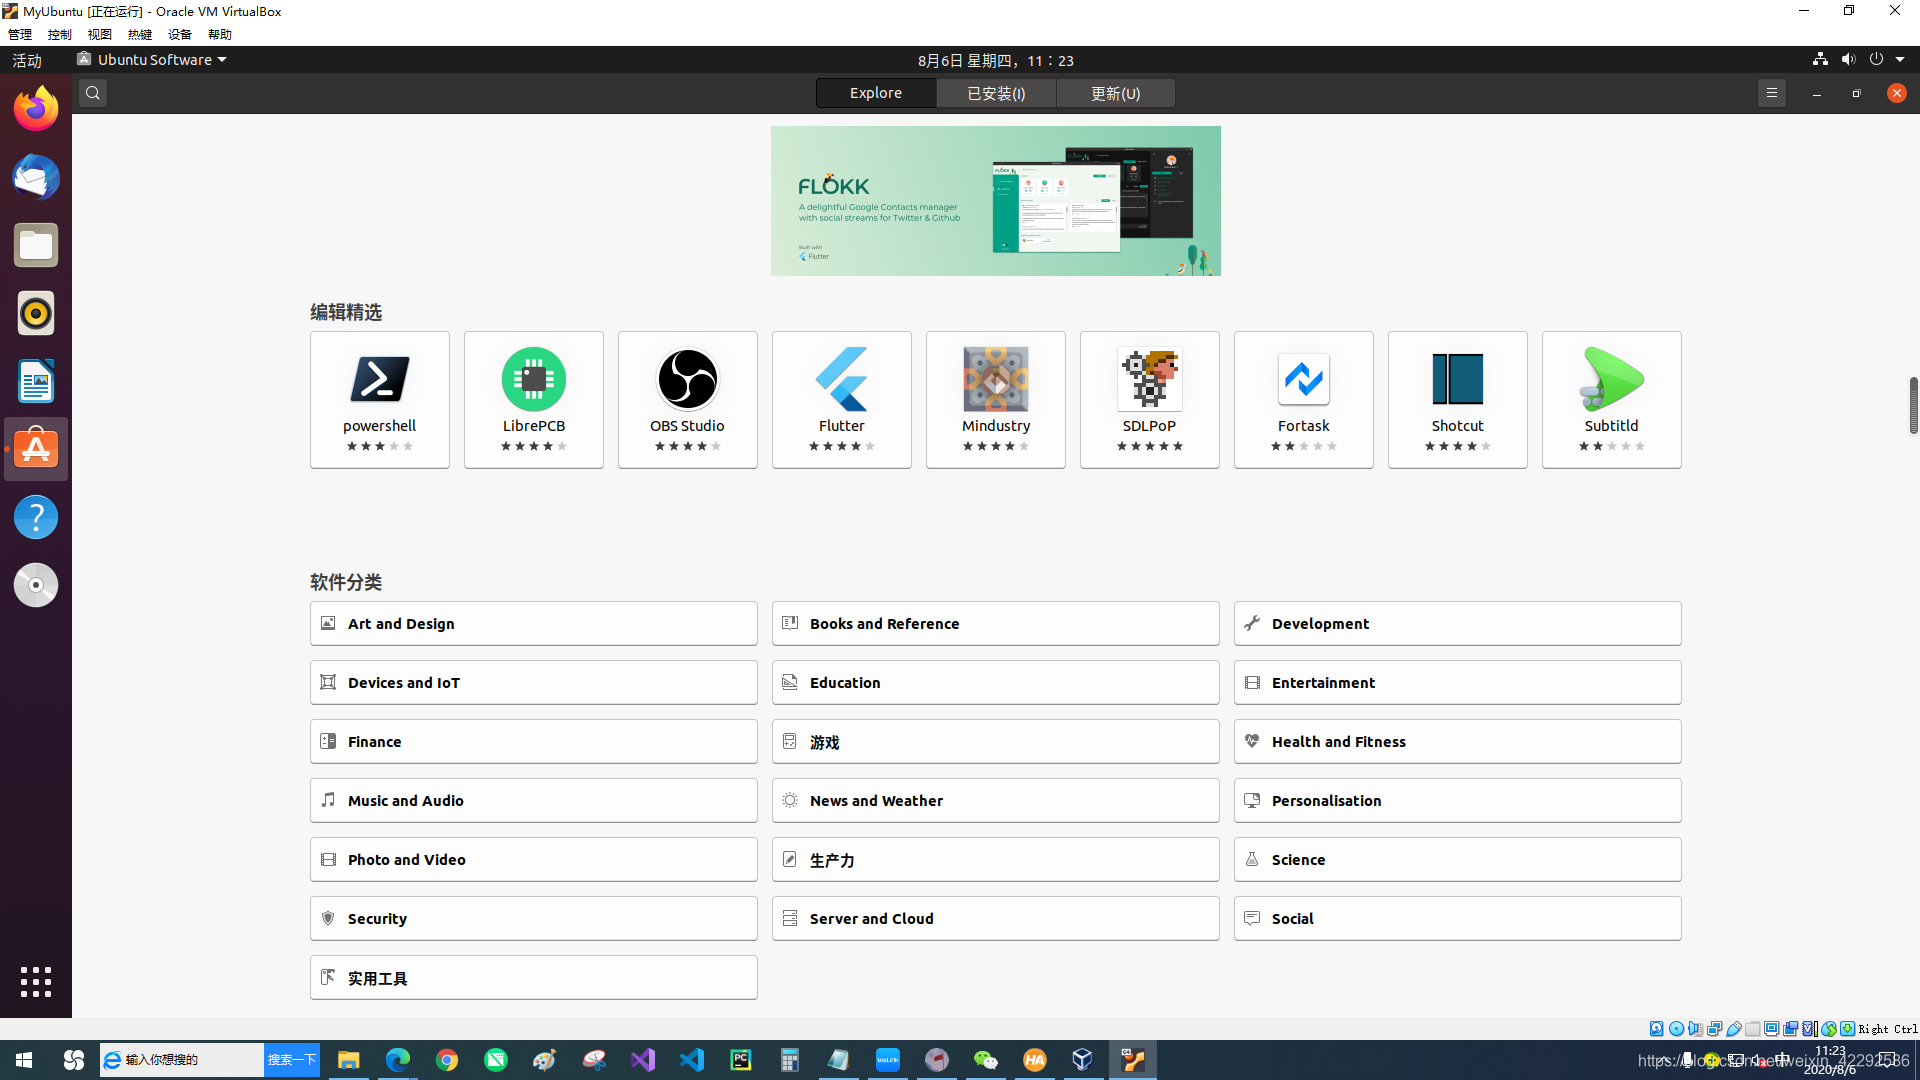
Task: Open the Art and Design category
Action: click(533, 623)
